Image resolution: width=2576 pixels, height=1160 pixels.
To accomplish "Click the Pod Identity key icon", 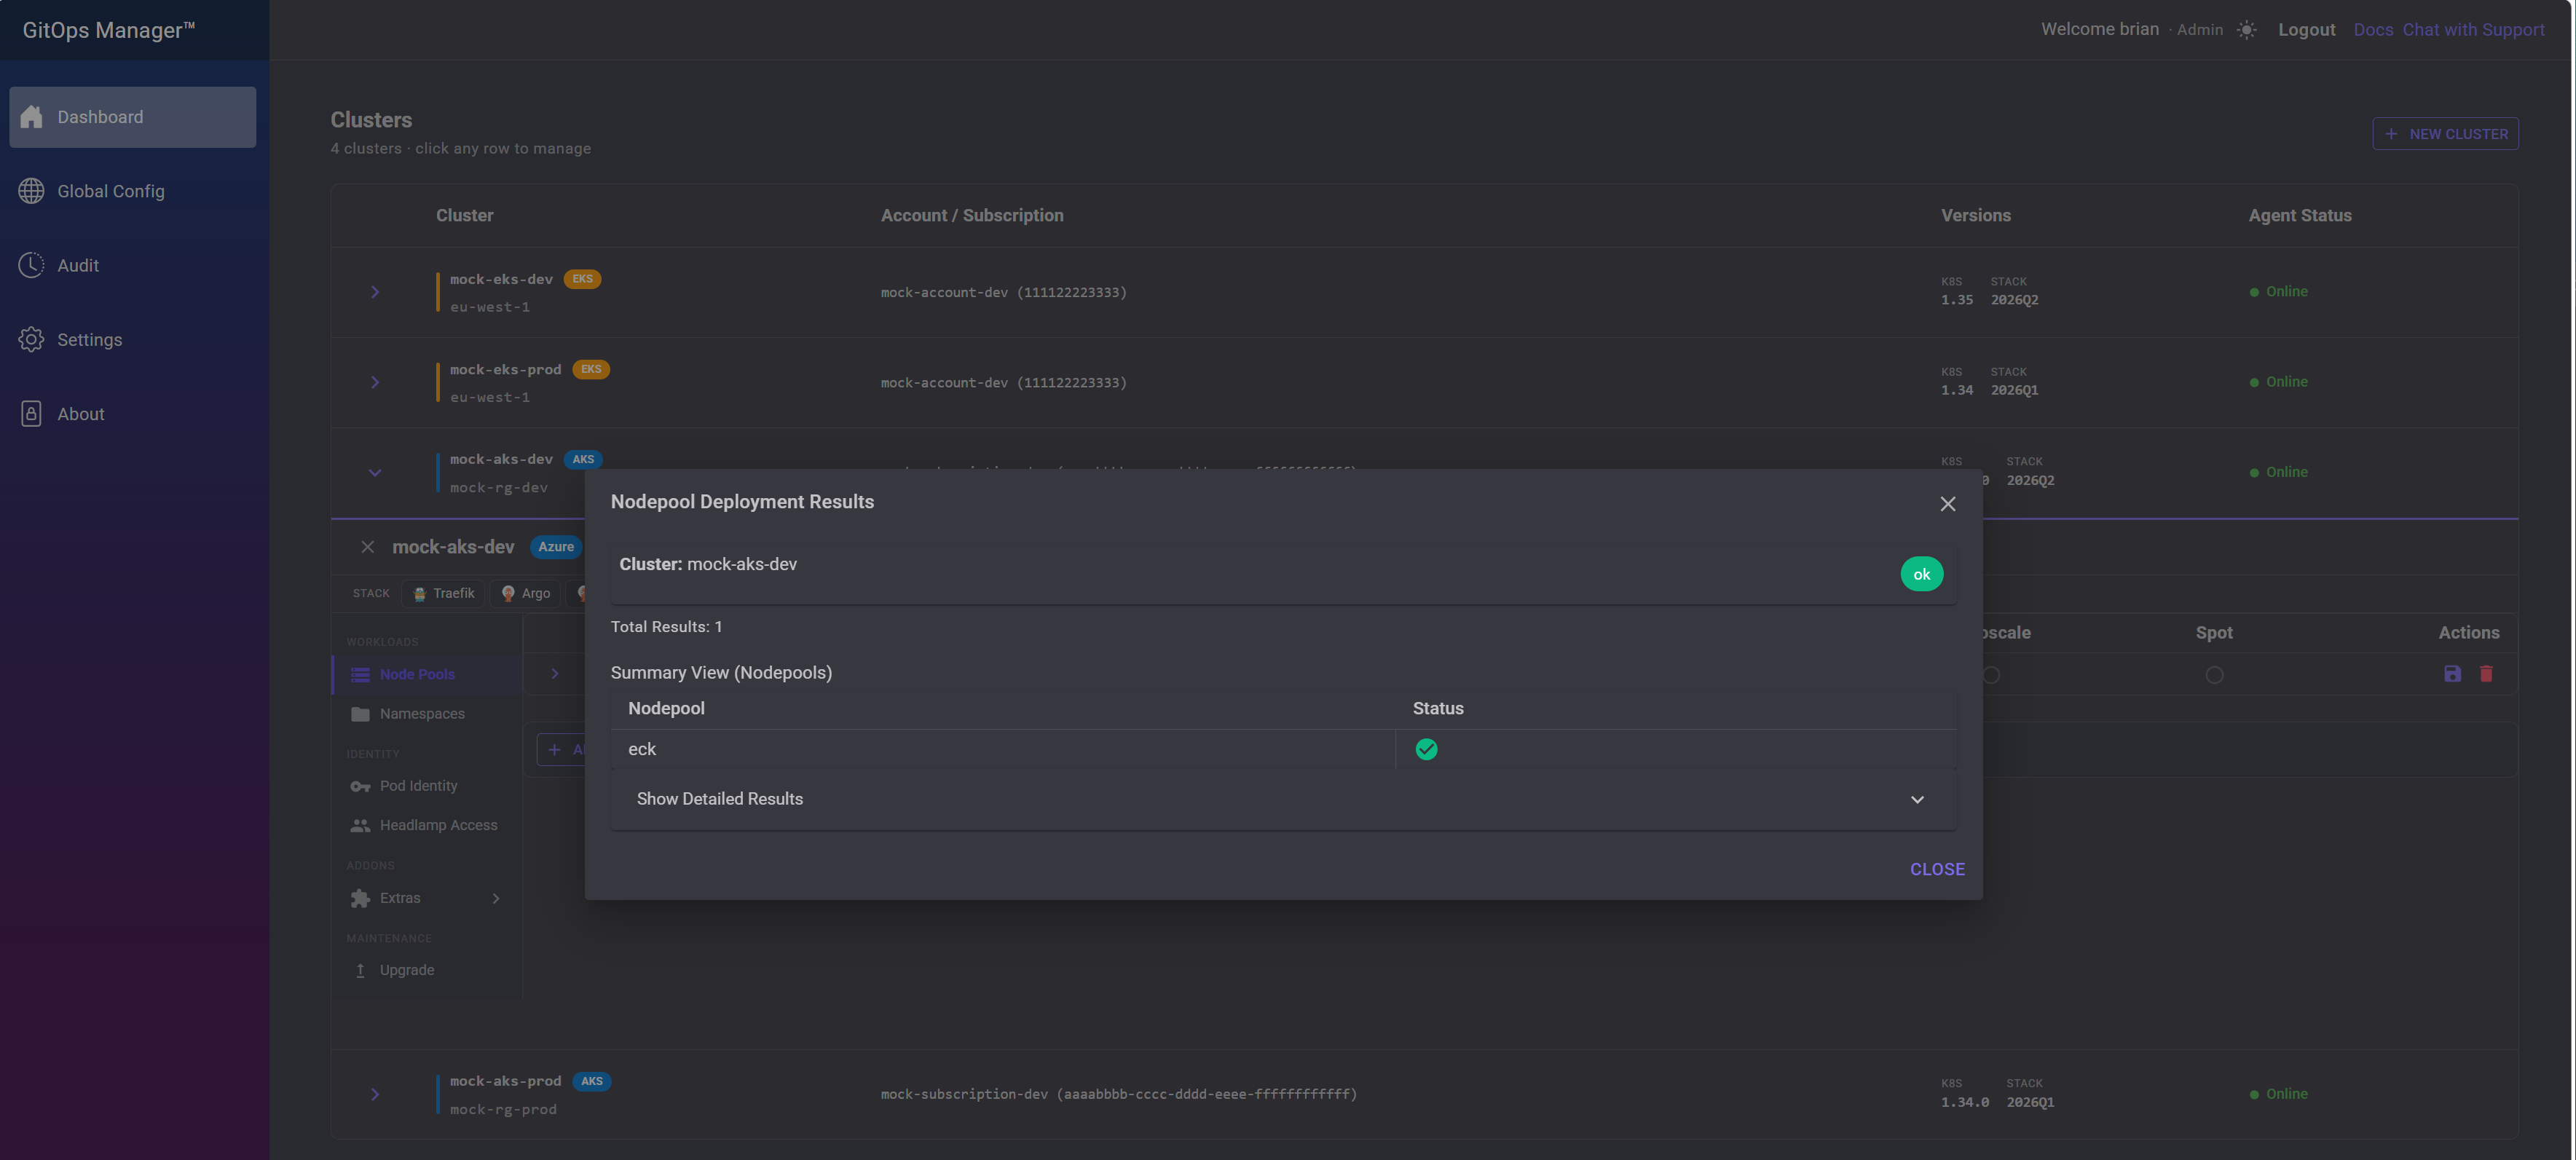I will [360, 787].
